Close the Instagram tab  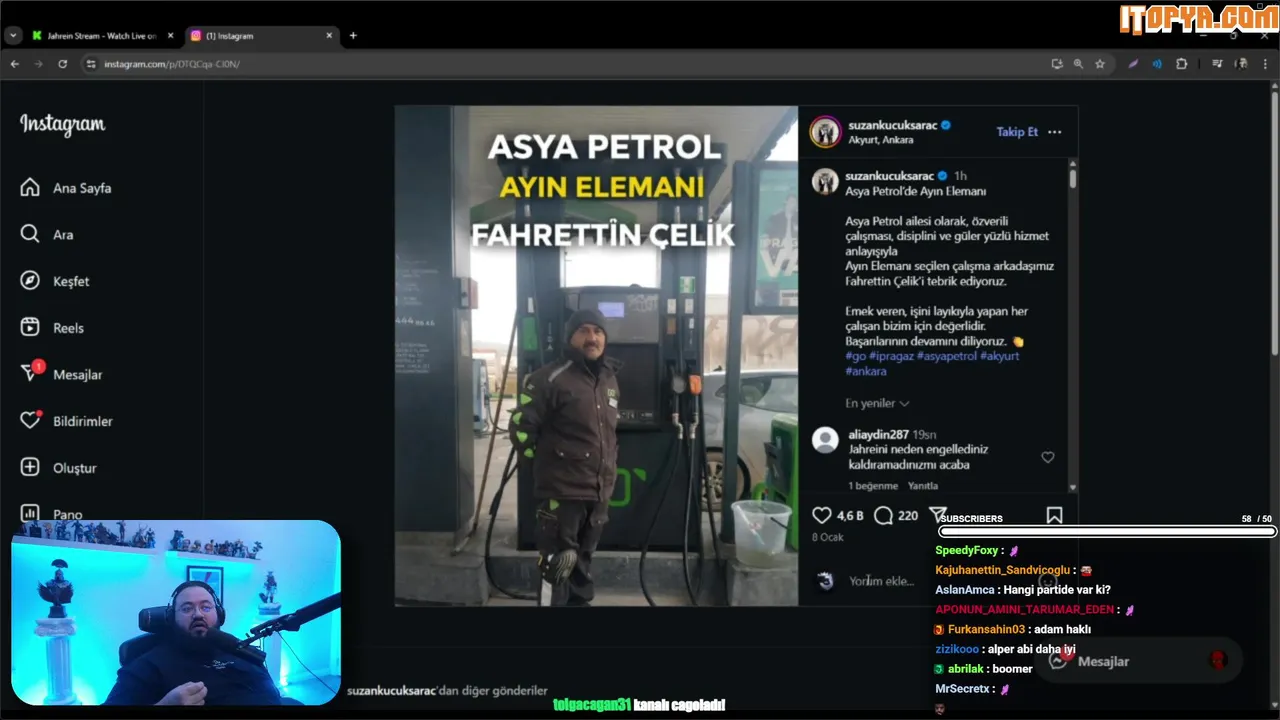[329, 36]
